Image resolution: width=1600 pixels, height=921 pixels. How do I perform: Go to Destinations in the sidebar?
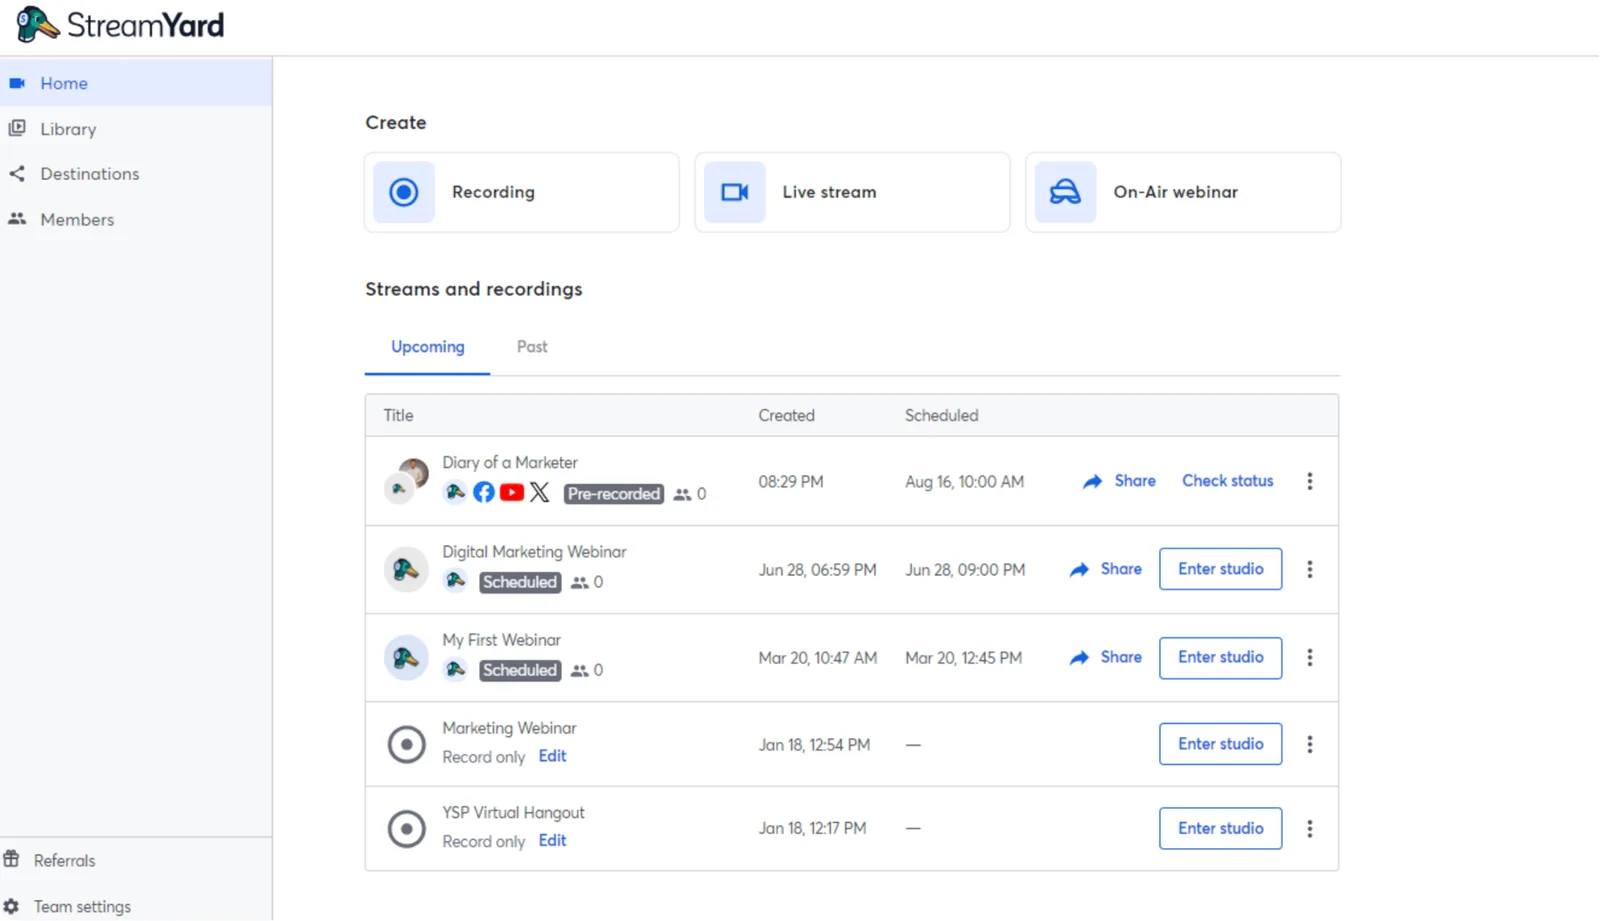click(89, 174)
